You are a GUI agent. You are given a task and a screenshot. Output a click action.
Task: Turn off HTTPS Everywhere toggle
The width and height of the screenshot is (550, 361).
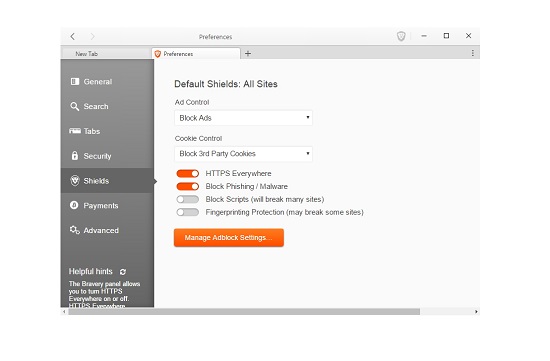188,174
